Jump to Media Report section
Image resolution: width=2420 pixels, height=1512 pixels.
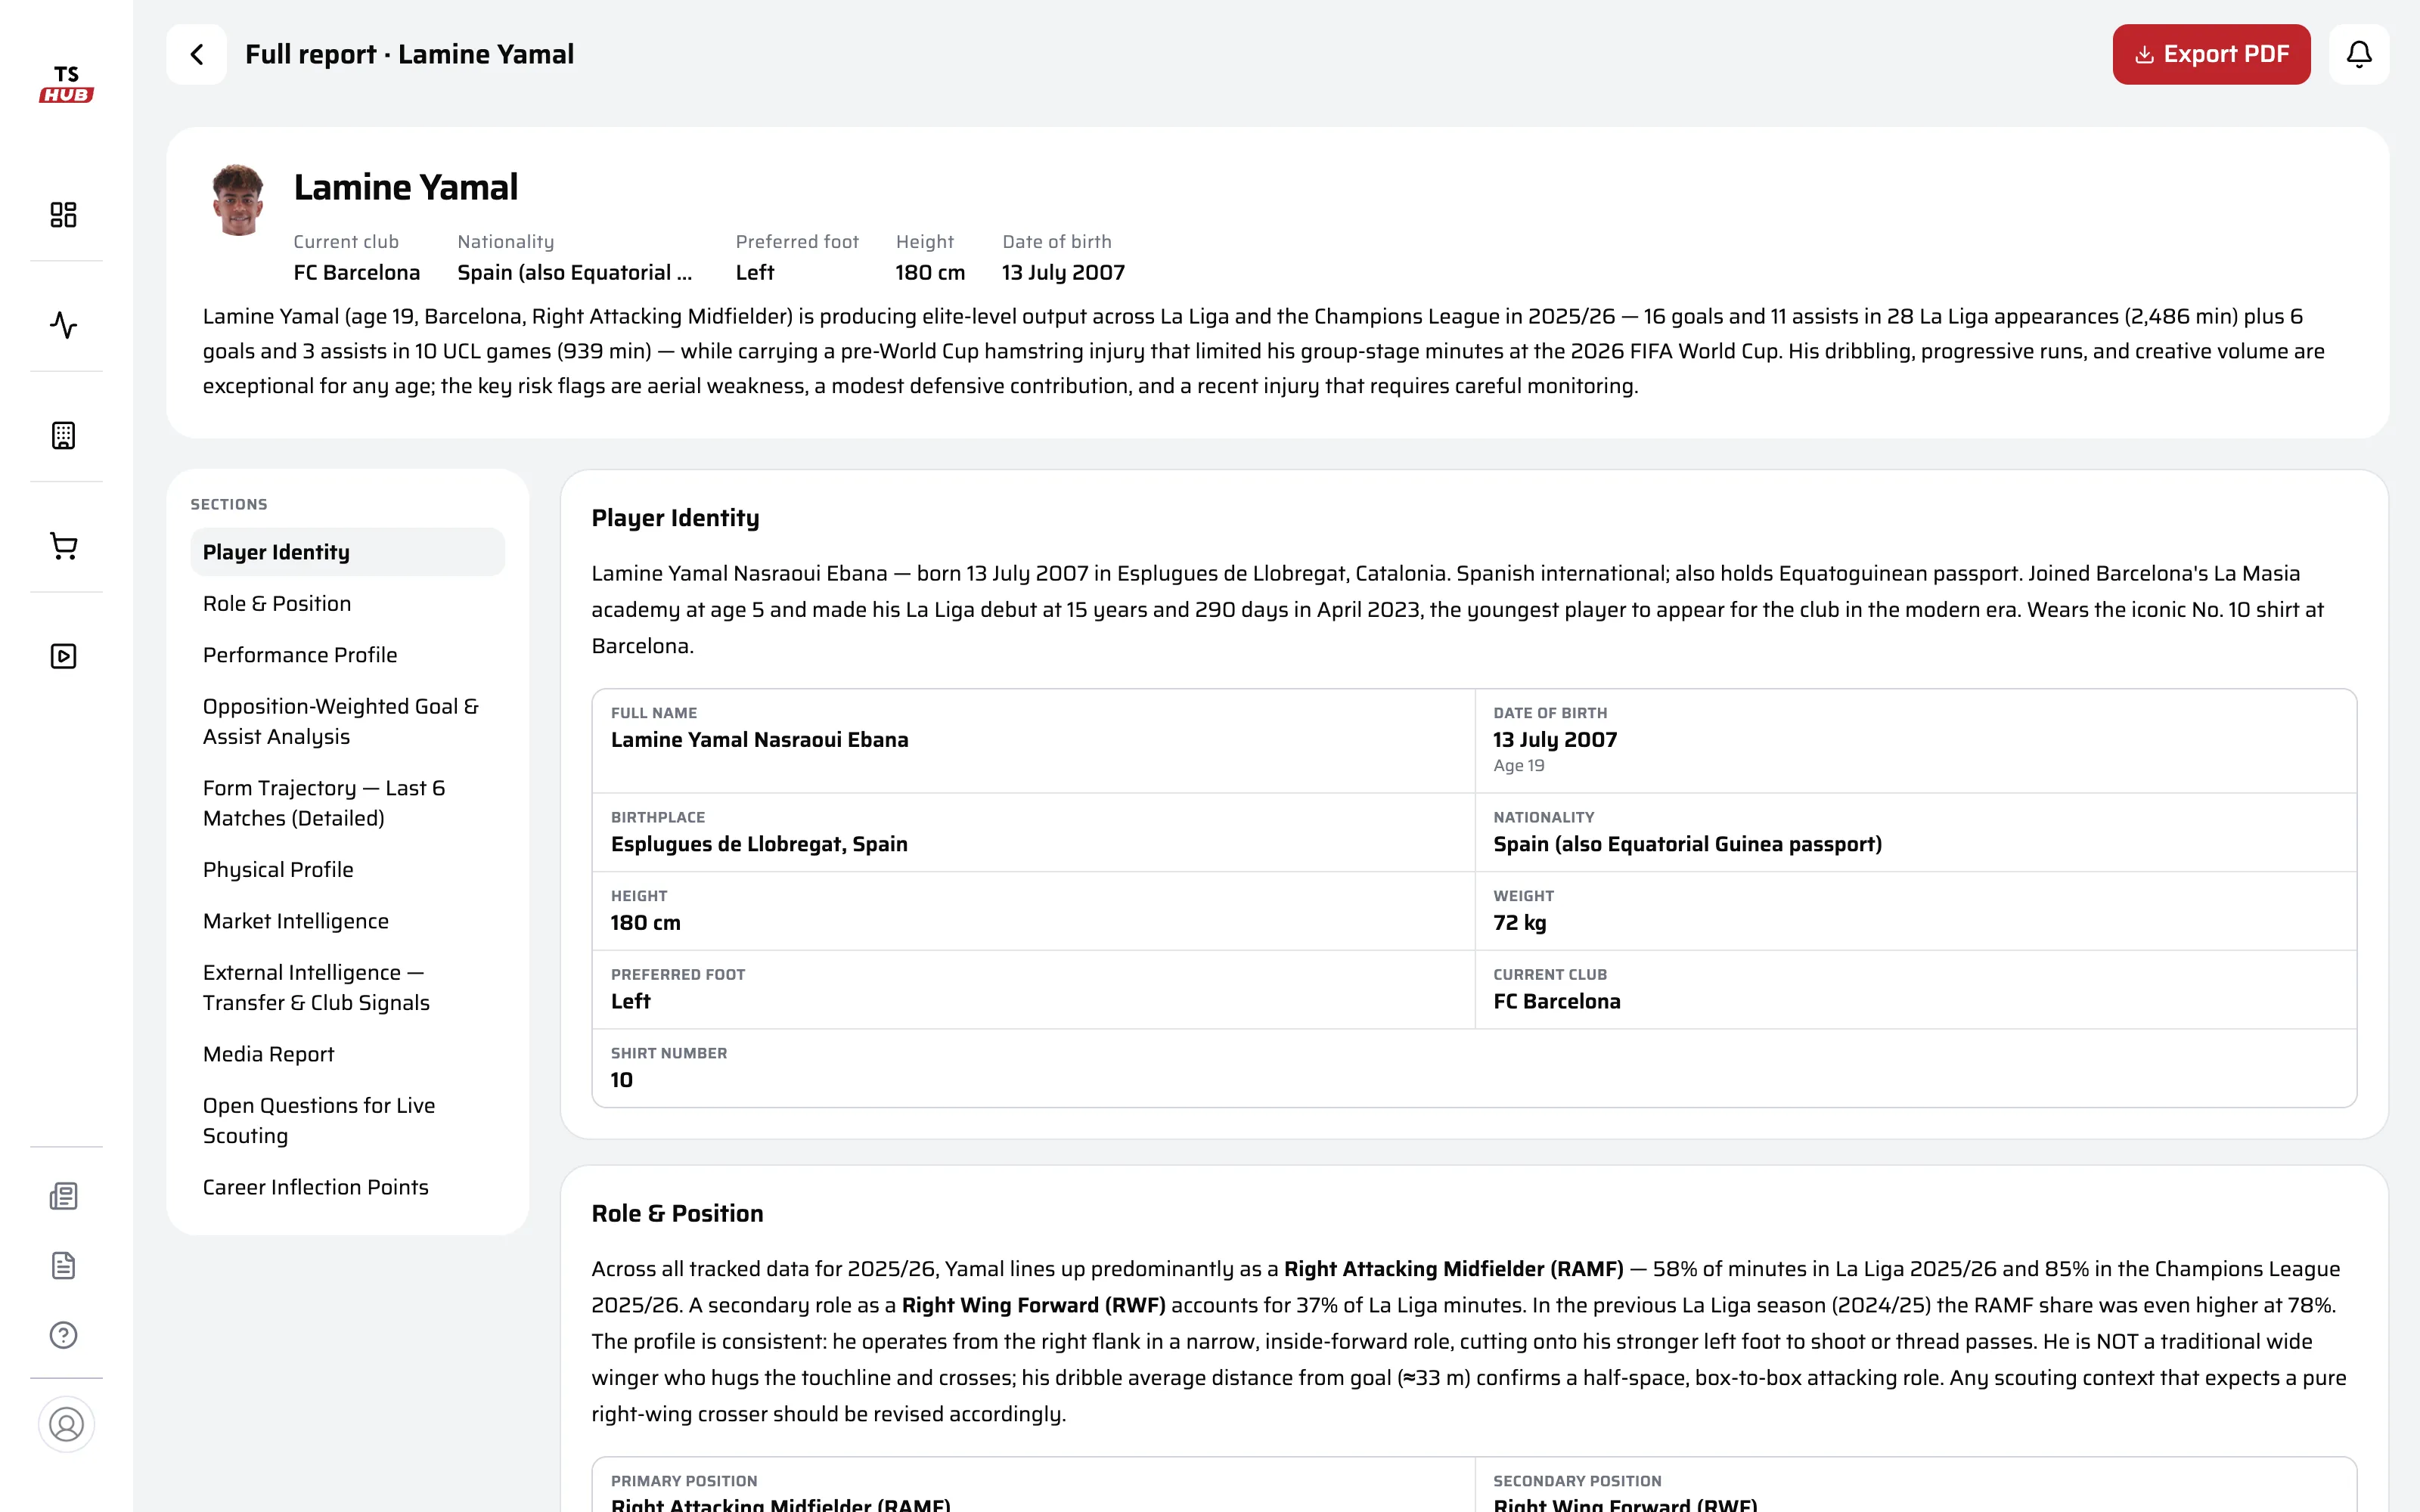click(348, 1054)
